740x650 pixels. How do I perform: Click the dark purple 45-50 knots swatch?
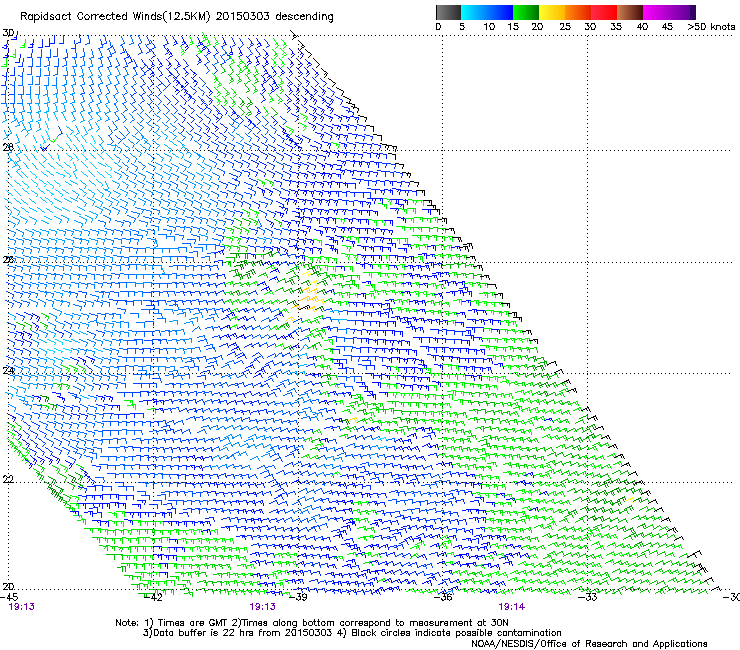coord(682,12)
